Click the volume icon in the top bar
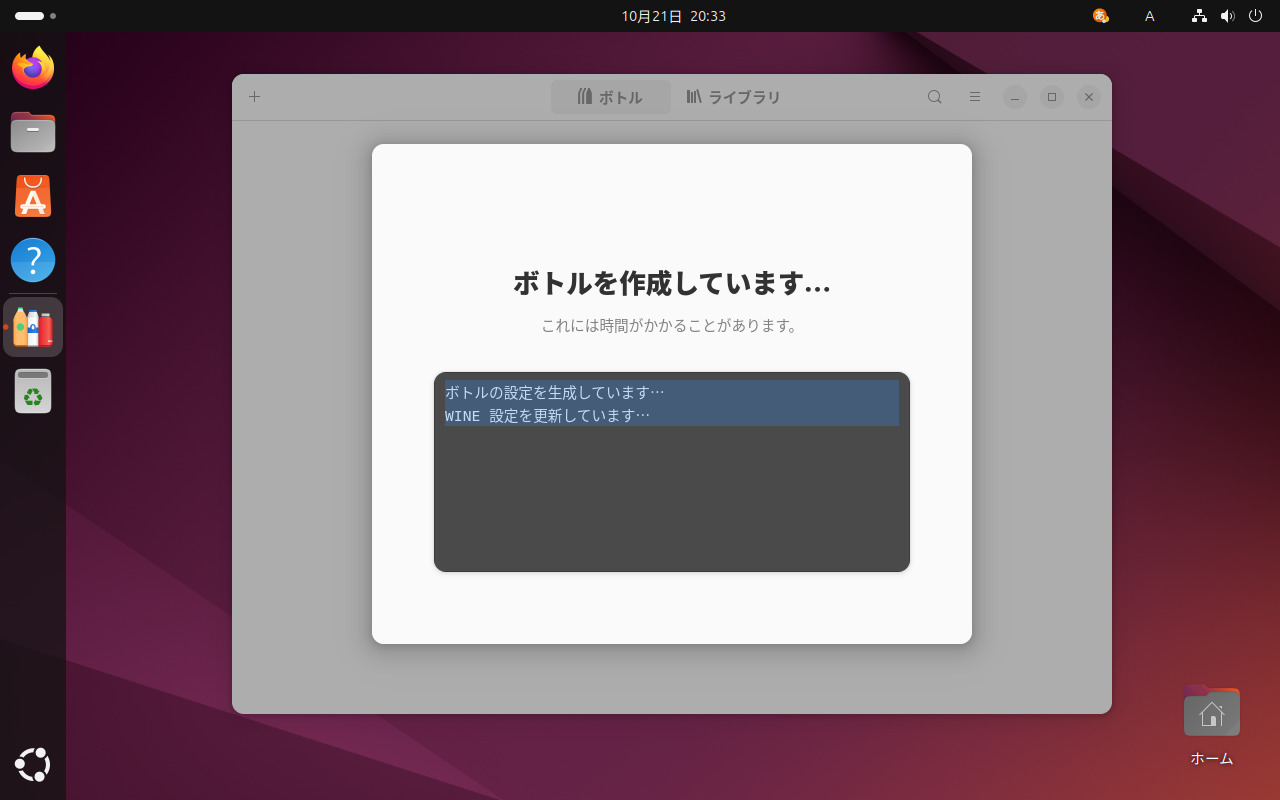Viewport: 1280px width, 800px height. tap(1228, 16)
